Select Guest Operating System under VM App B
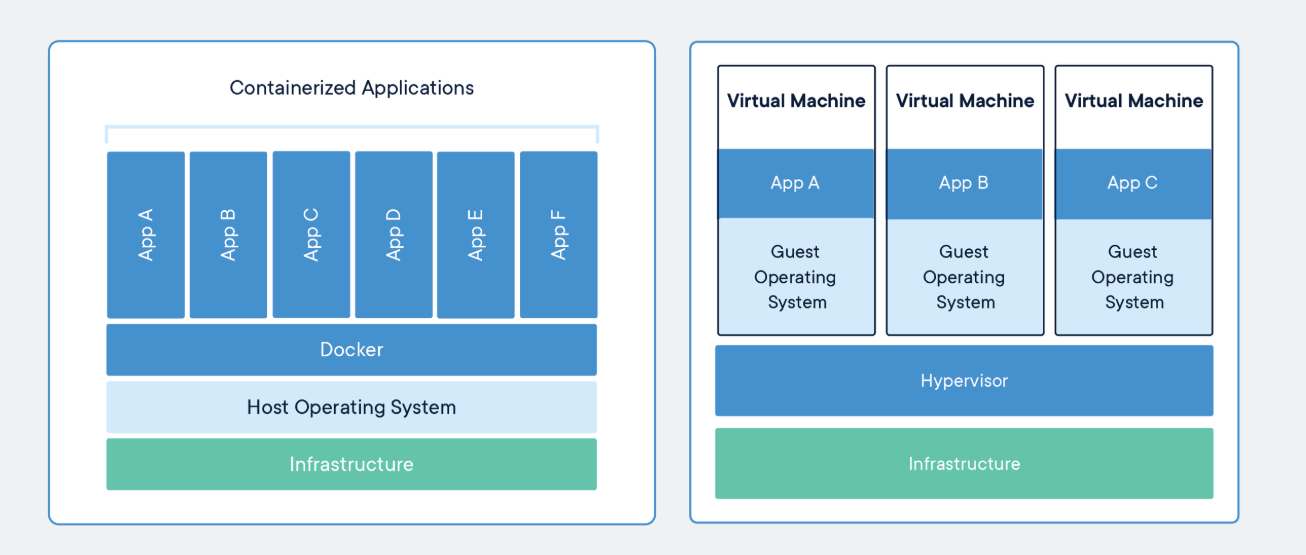The image size is (1306, 555). click(964, 277)
